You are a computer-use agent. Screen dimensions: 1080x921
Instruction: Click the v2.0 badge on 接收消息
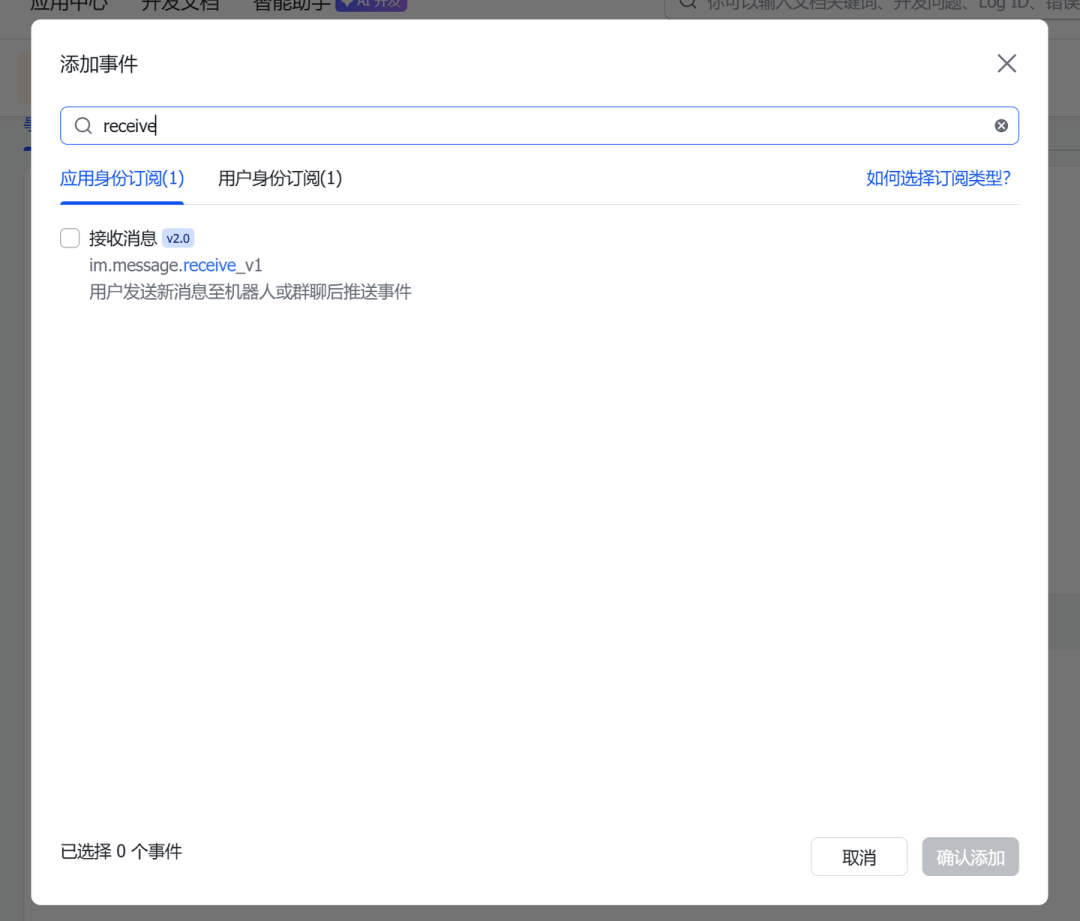click(x=177, y=238)
